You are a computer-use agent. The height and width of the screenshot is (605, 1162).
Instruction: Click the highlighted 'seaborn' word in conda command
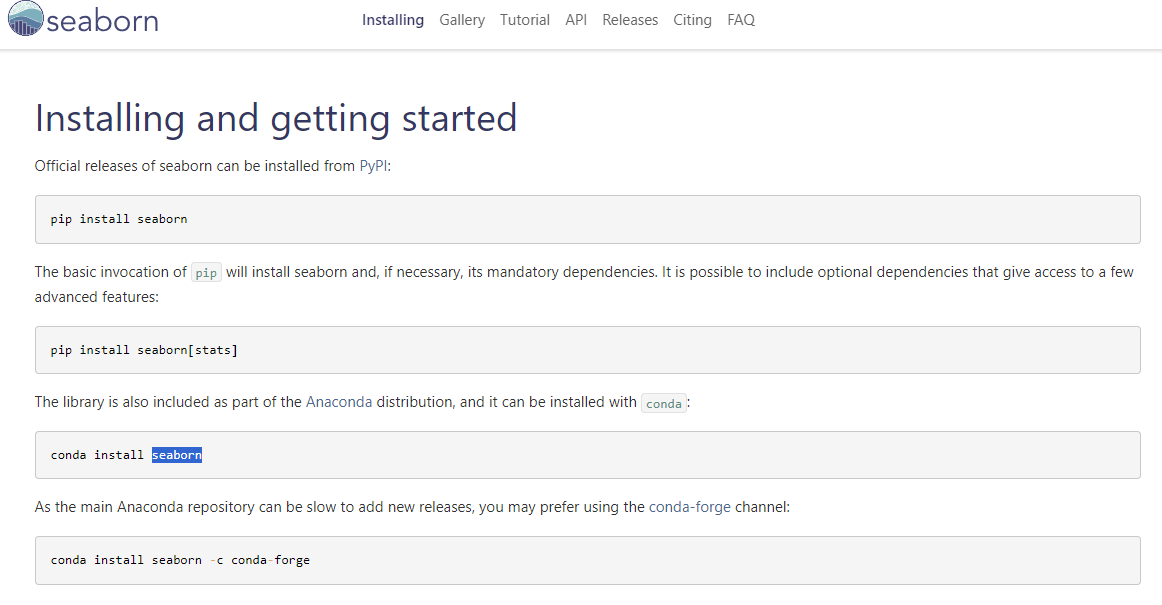click(176, 455)
